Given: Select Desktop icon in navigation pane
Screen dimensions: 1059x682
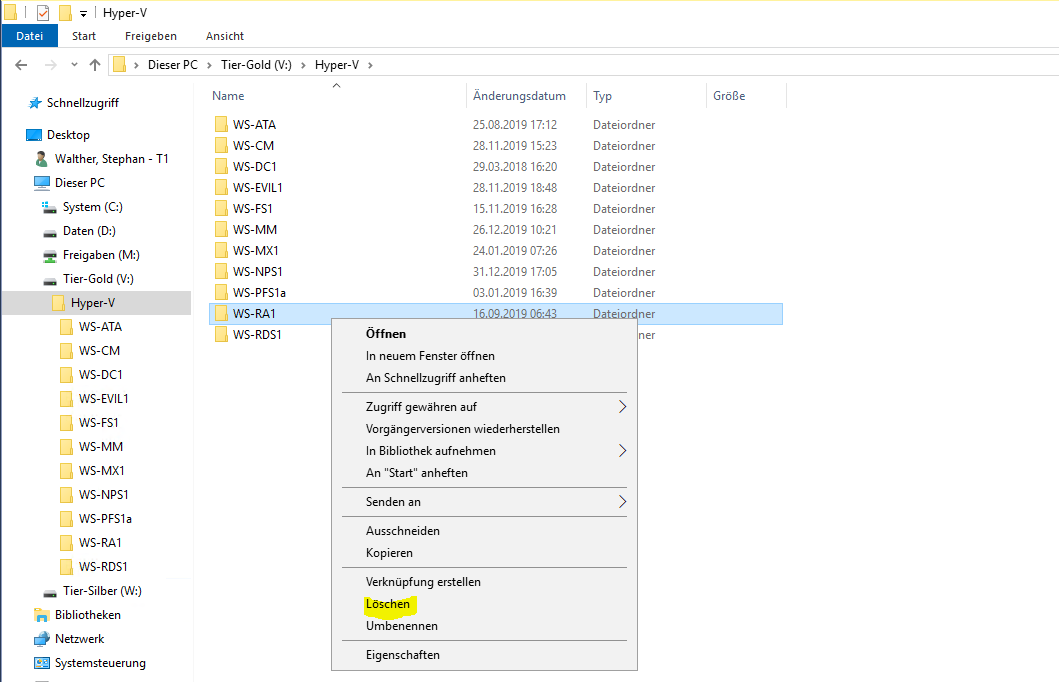Looking at the screenshot, I should click(34, 135).
